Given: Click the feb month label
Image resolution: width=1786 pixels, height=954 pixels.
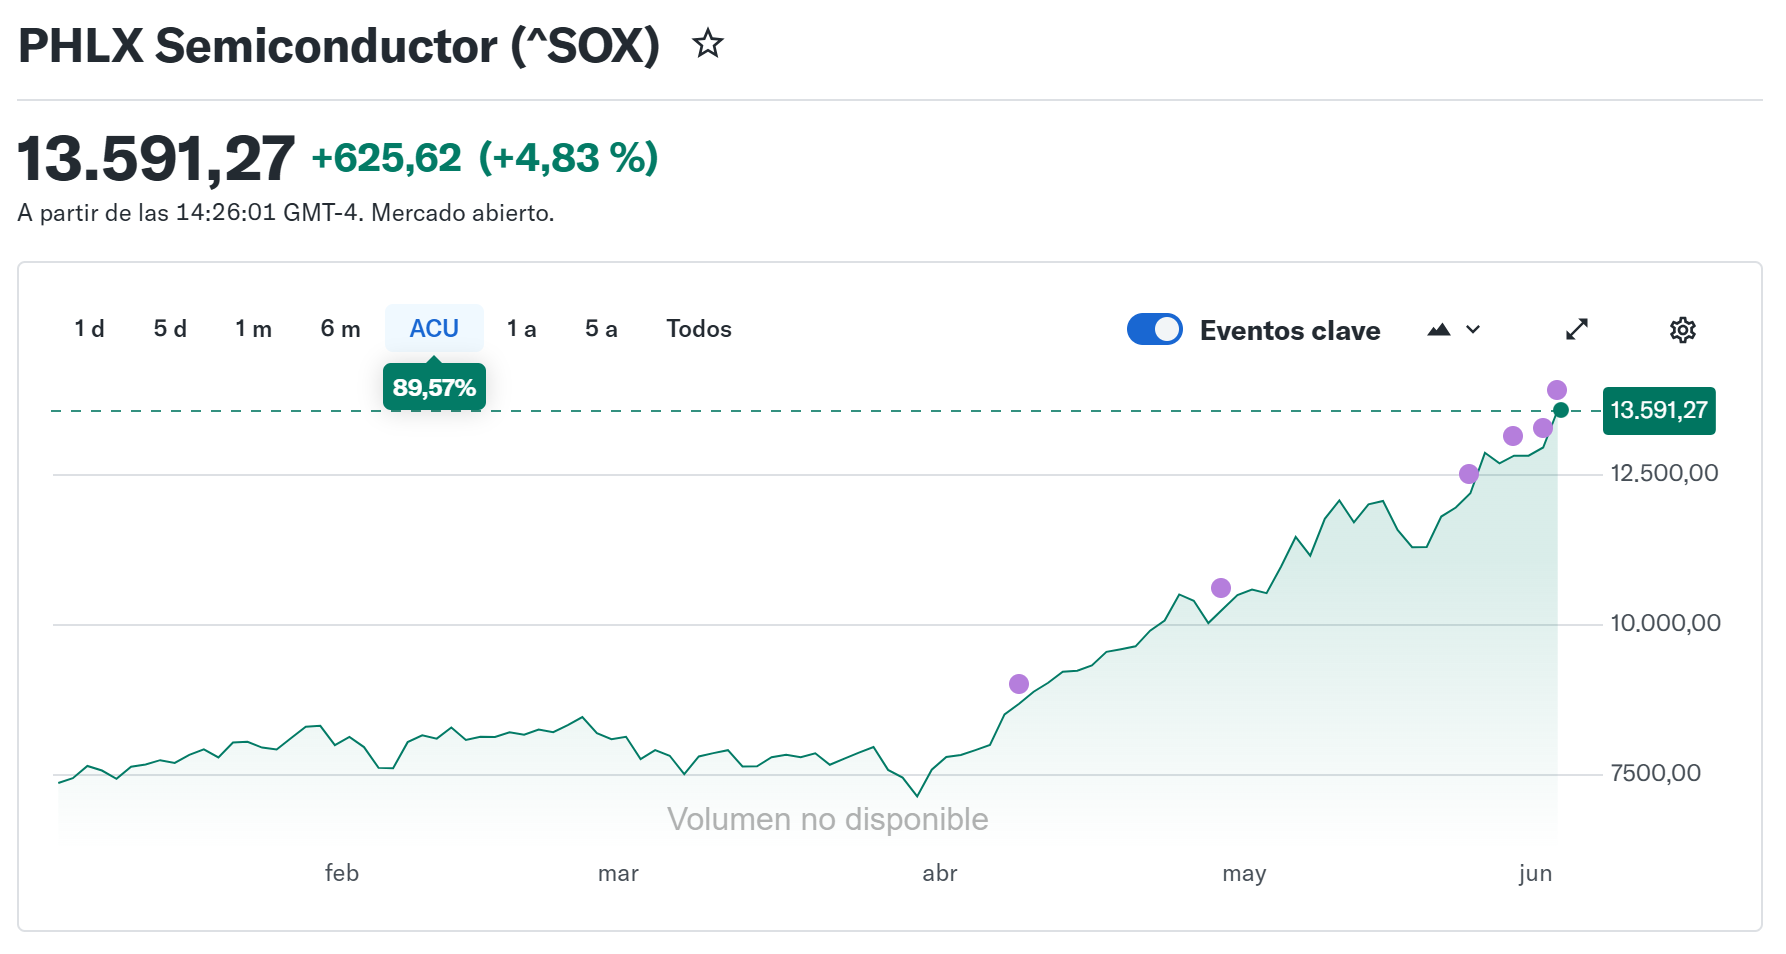Looking at the screenshot, I should [342, 873].
